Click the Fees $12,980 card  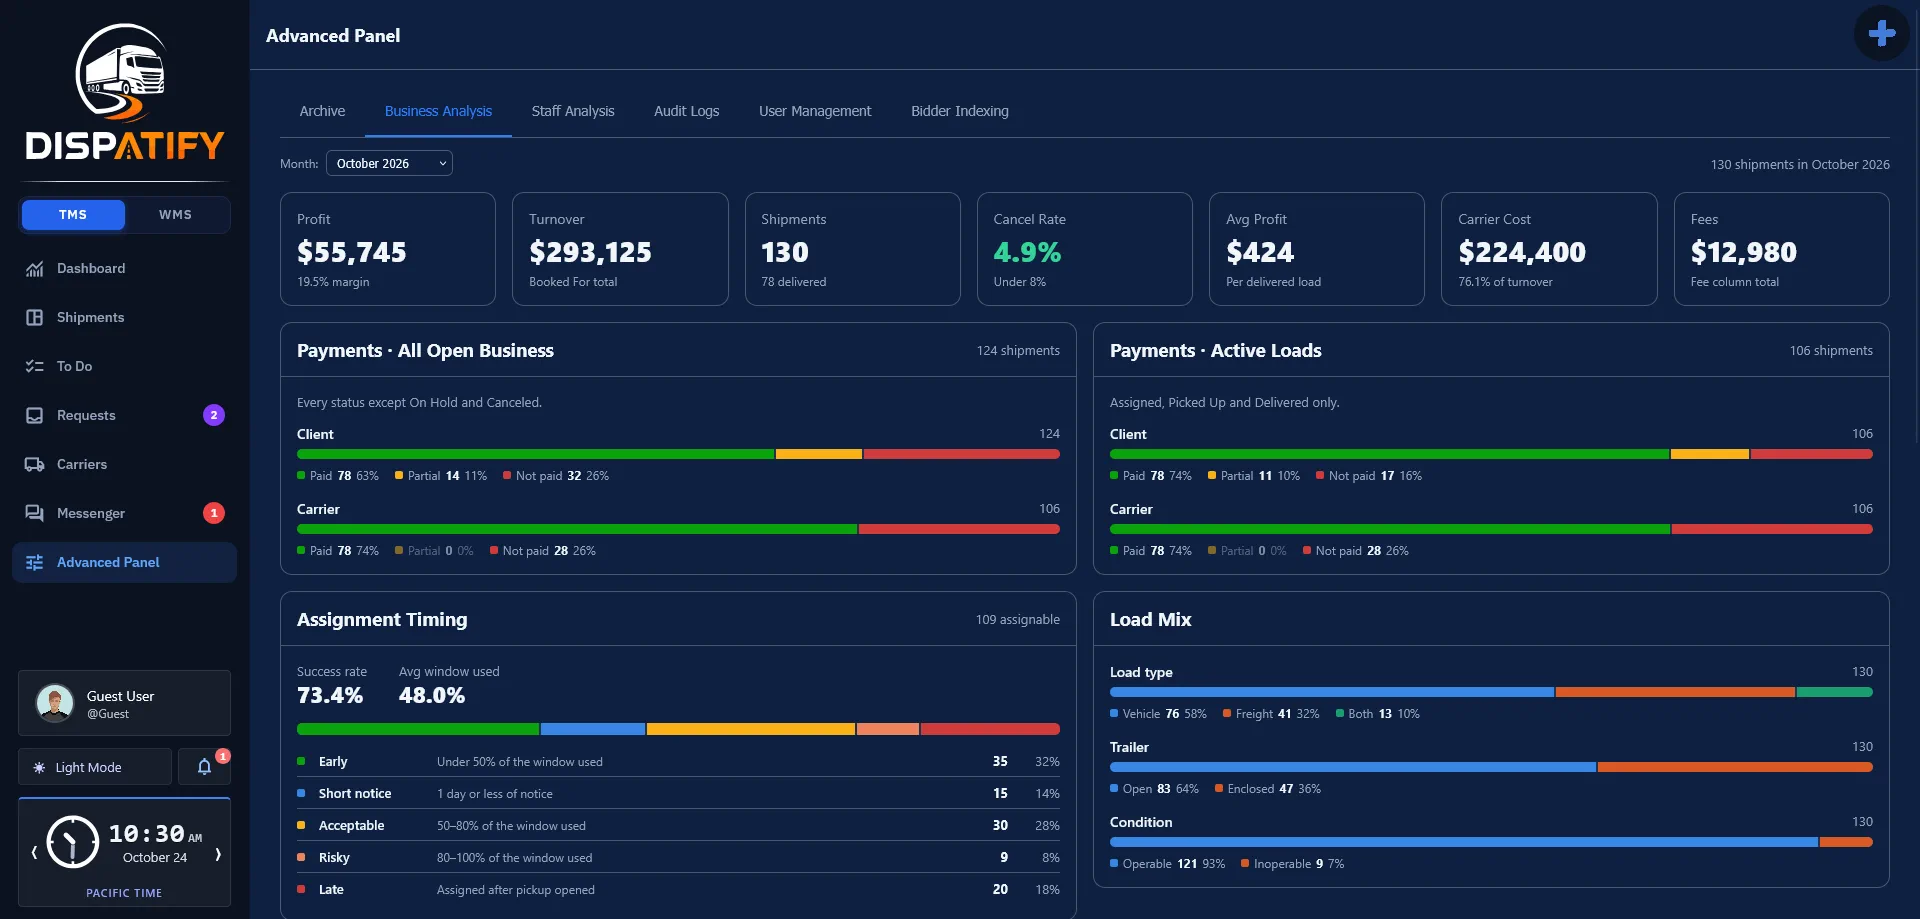point(1781,249)
